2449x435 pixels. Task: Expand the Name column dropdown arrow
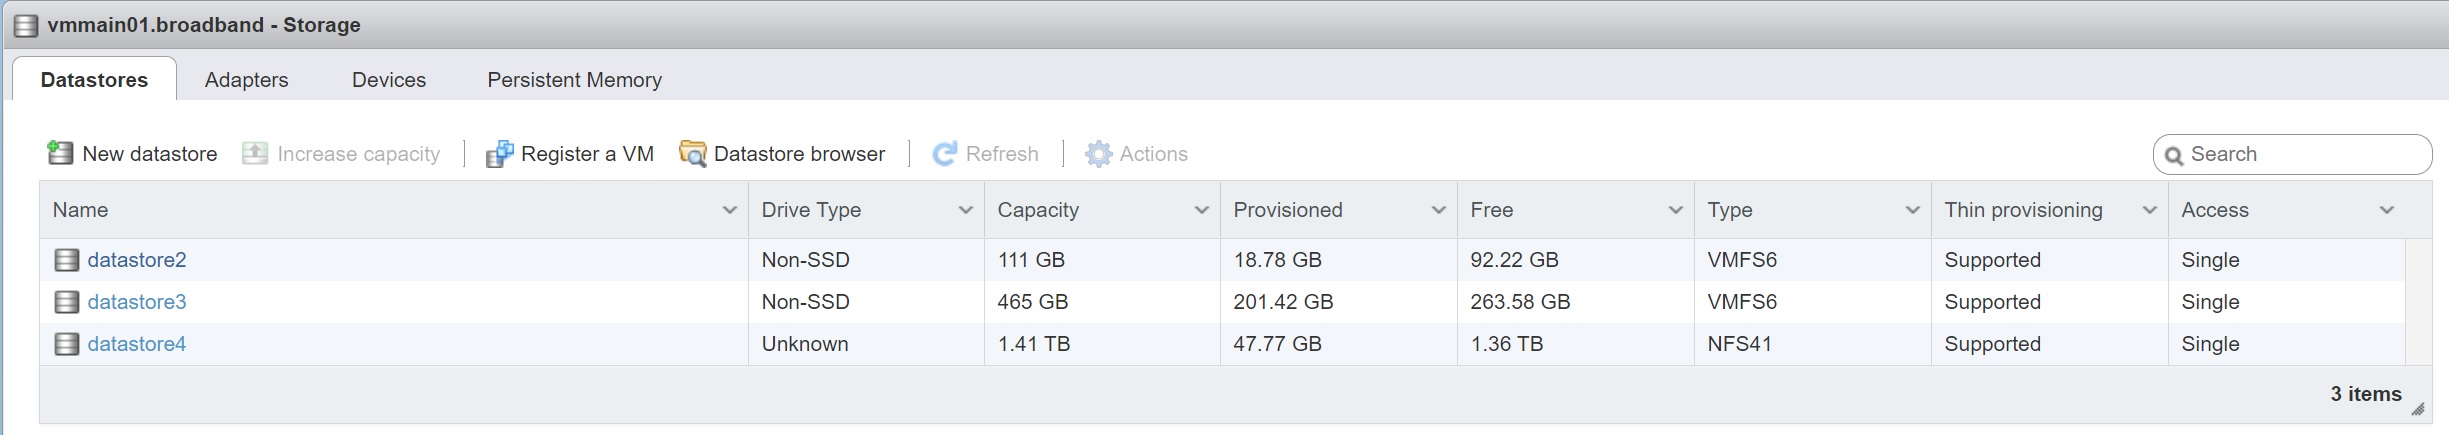pos(729,210)
